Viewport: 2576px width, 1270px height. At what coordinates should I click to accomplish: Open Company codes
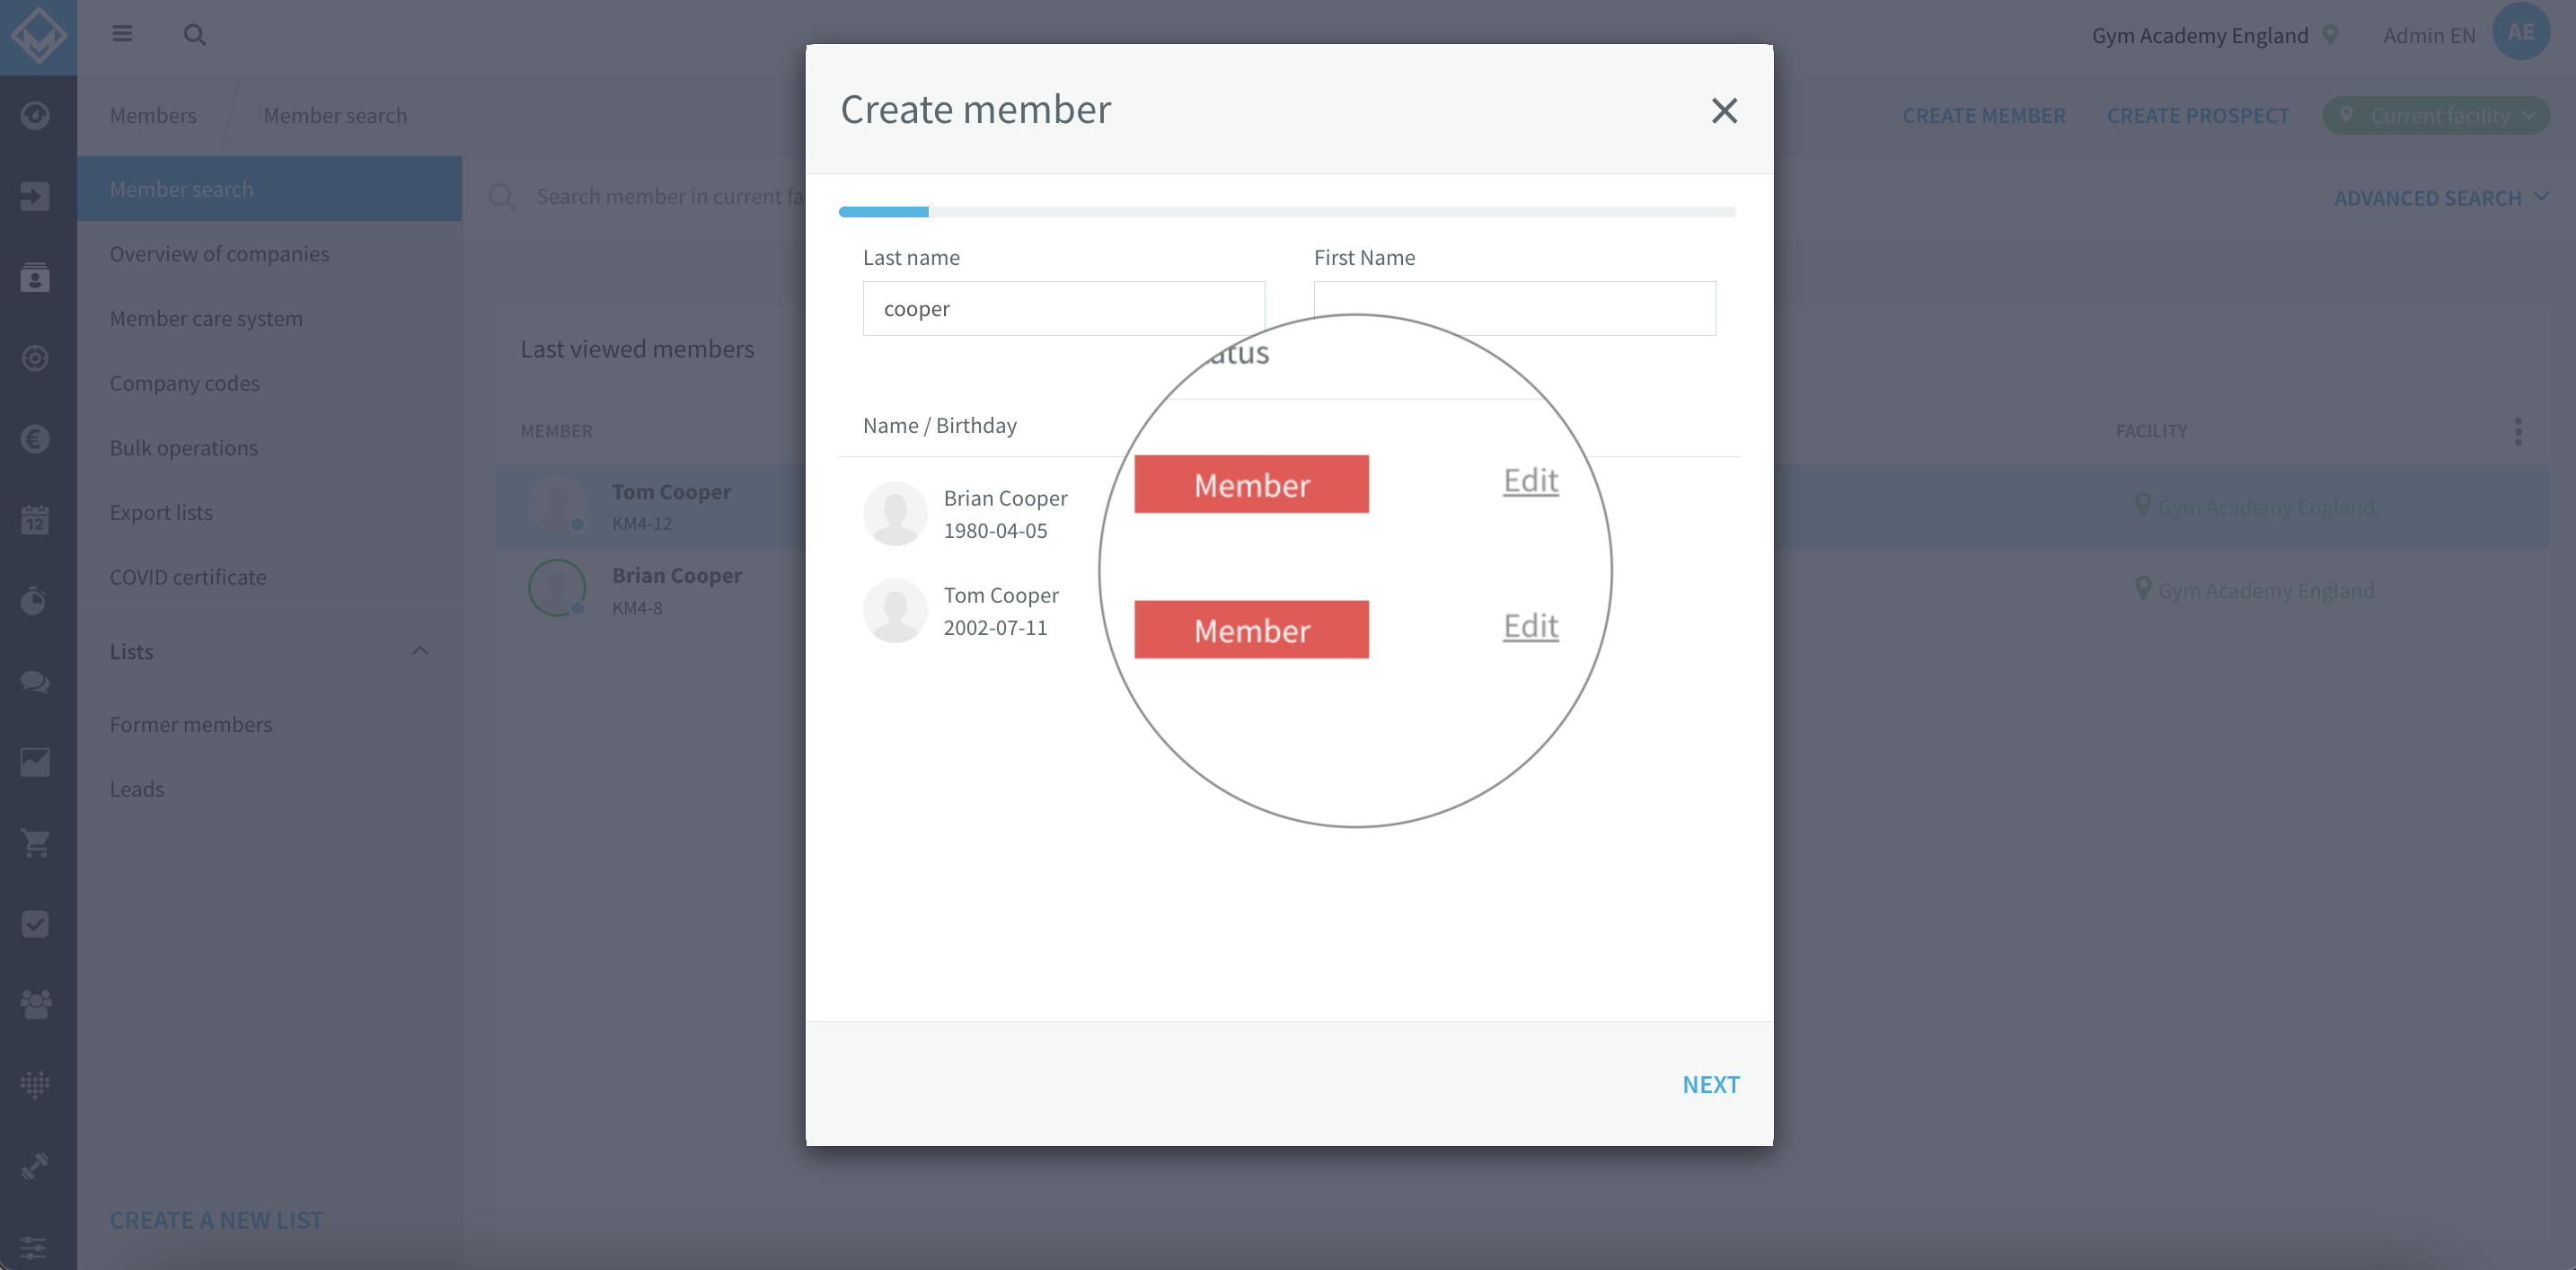(x=184, y=383)
